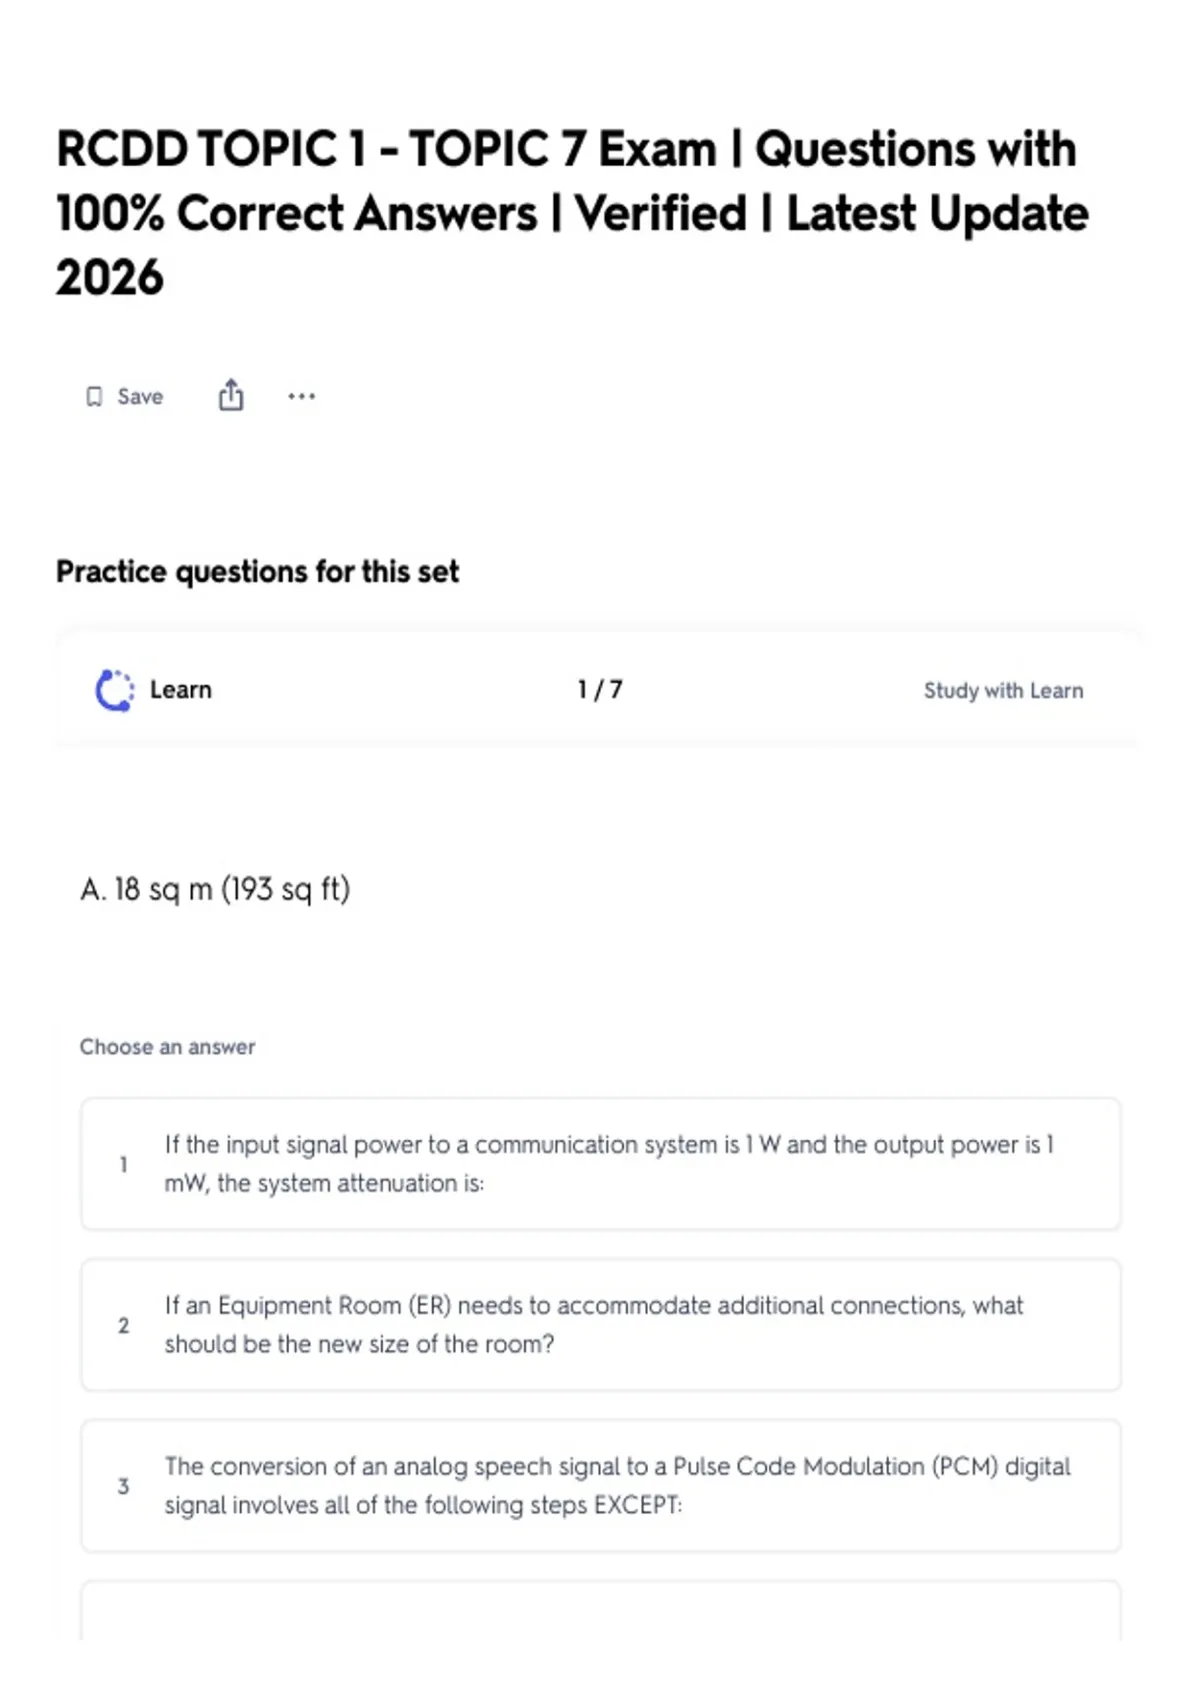Select the partially visible fourth answer card

click(x=600, y=1611)
